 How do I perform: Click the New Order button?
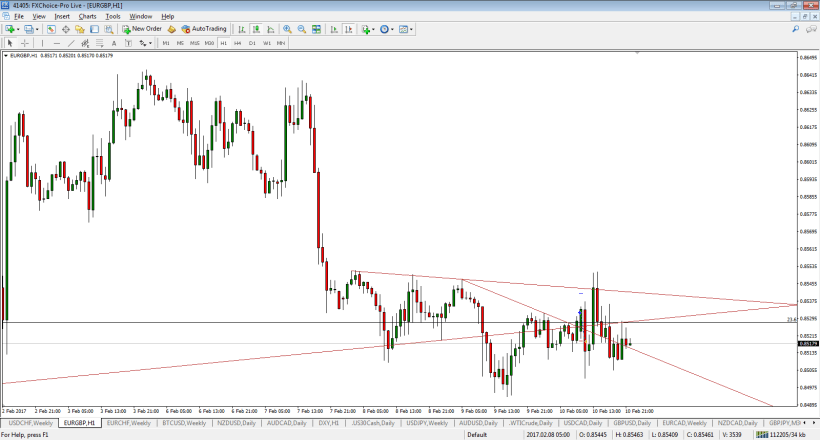coord(142,29)
